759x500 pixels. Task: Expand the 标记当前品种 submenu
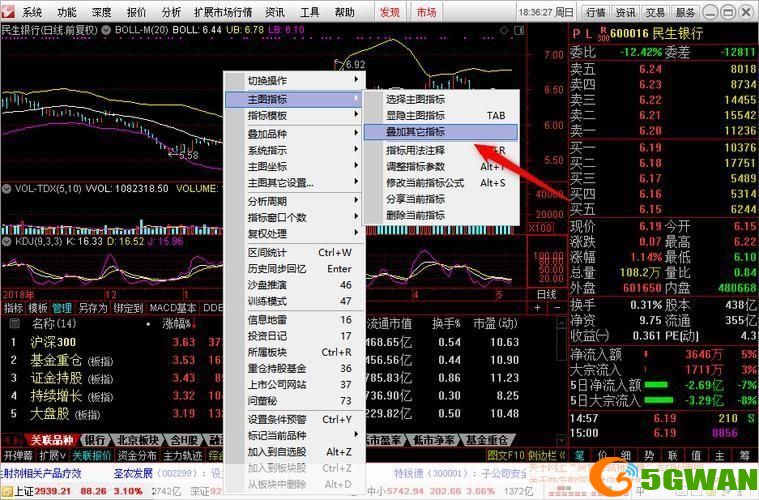coord(295,435)
